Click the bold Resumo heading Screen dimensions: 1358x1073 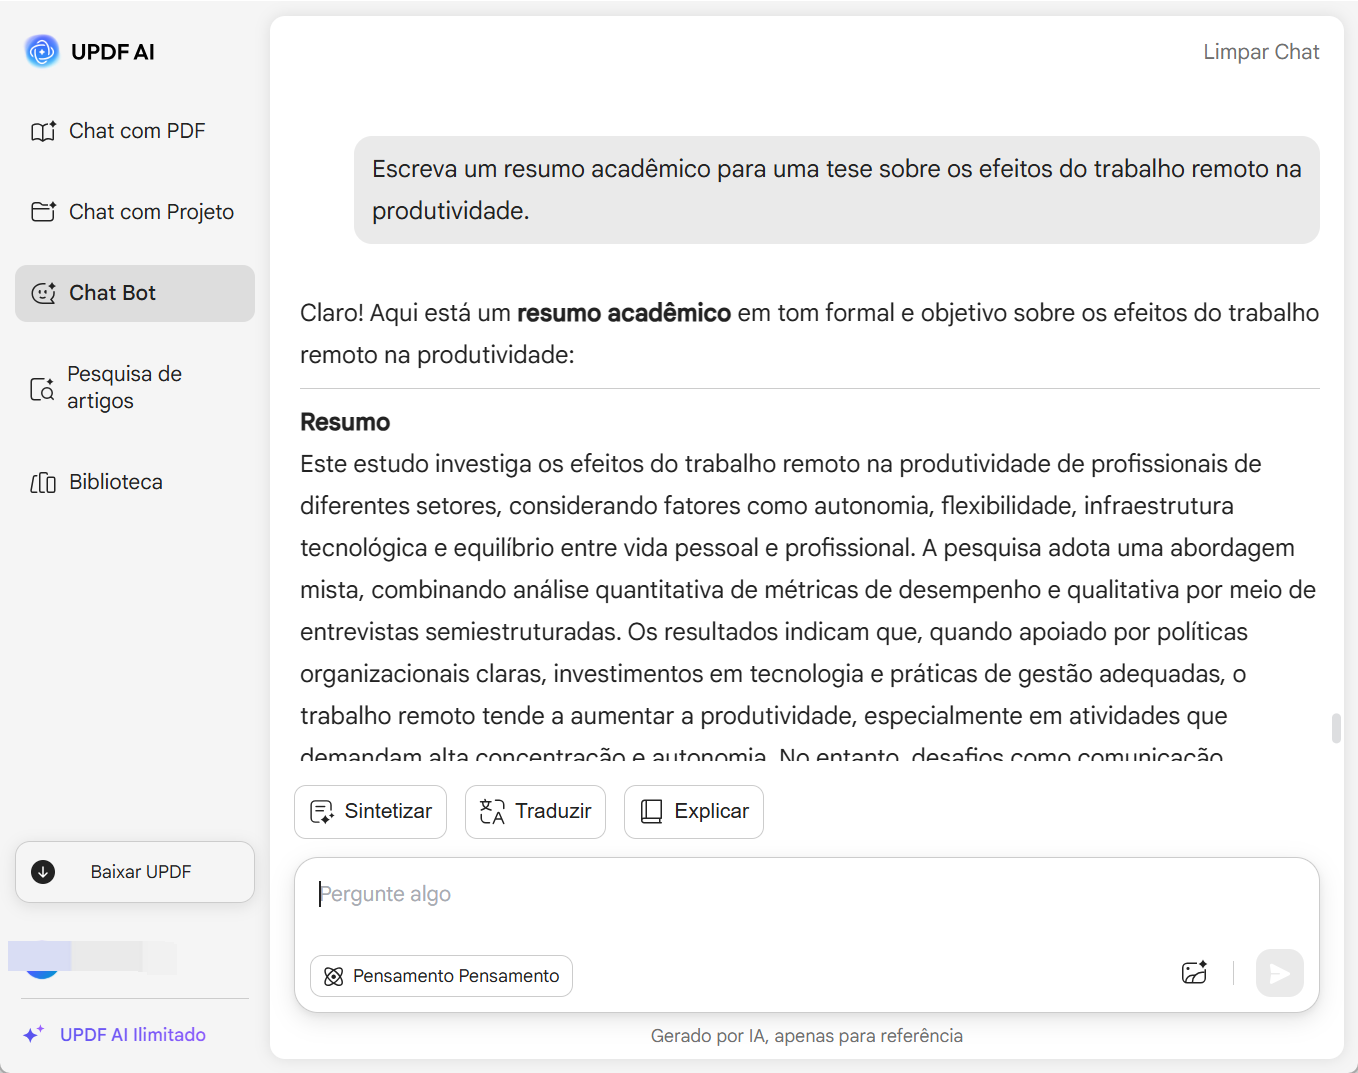coord(345,422)
